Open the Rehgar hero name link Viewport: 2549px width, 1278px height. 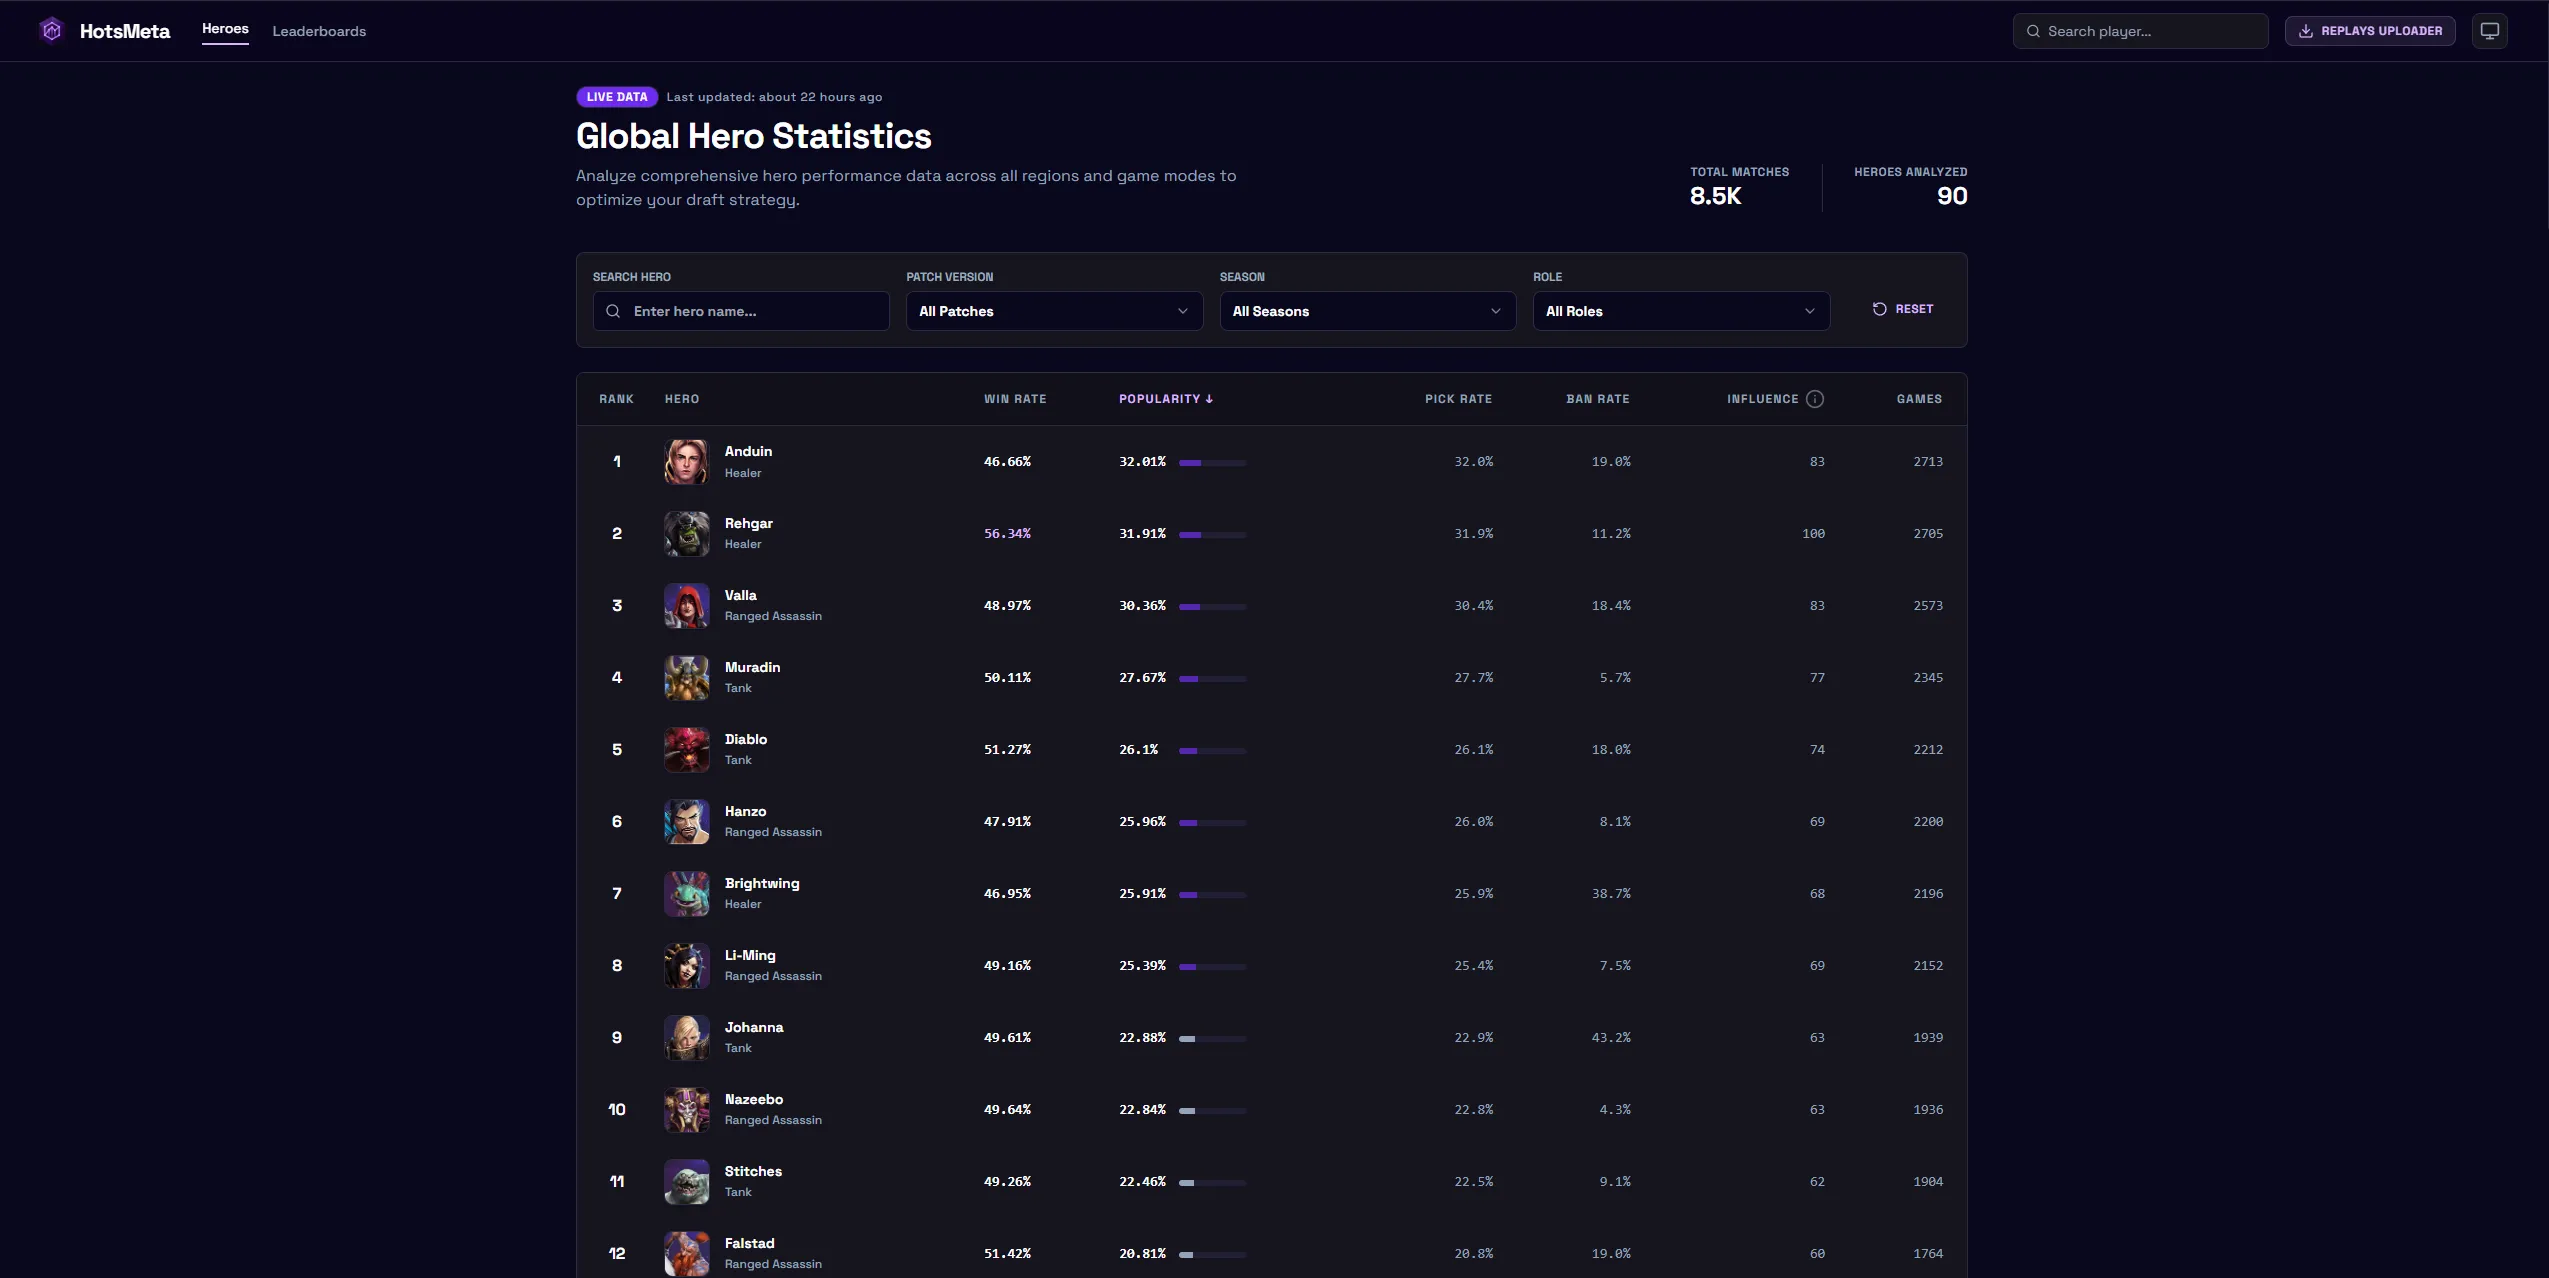(749, 523)
